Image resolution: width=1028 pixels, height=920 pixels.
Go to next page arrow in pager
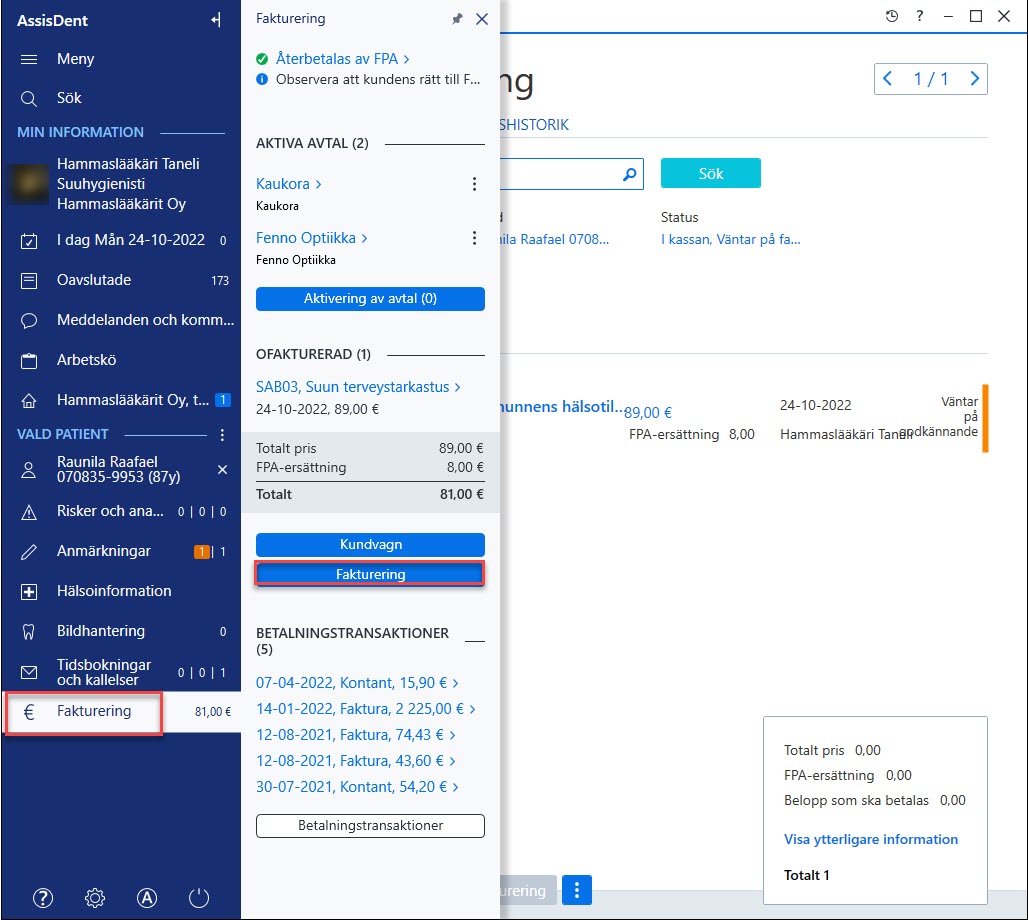tap(974, 79)
